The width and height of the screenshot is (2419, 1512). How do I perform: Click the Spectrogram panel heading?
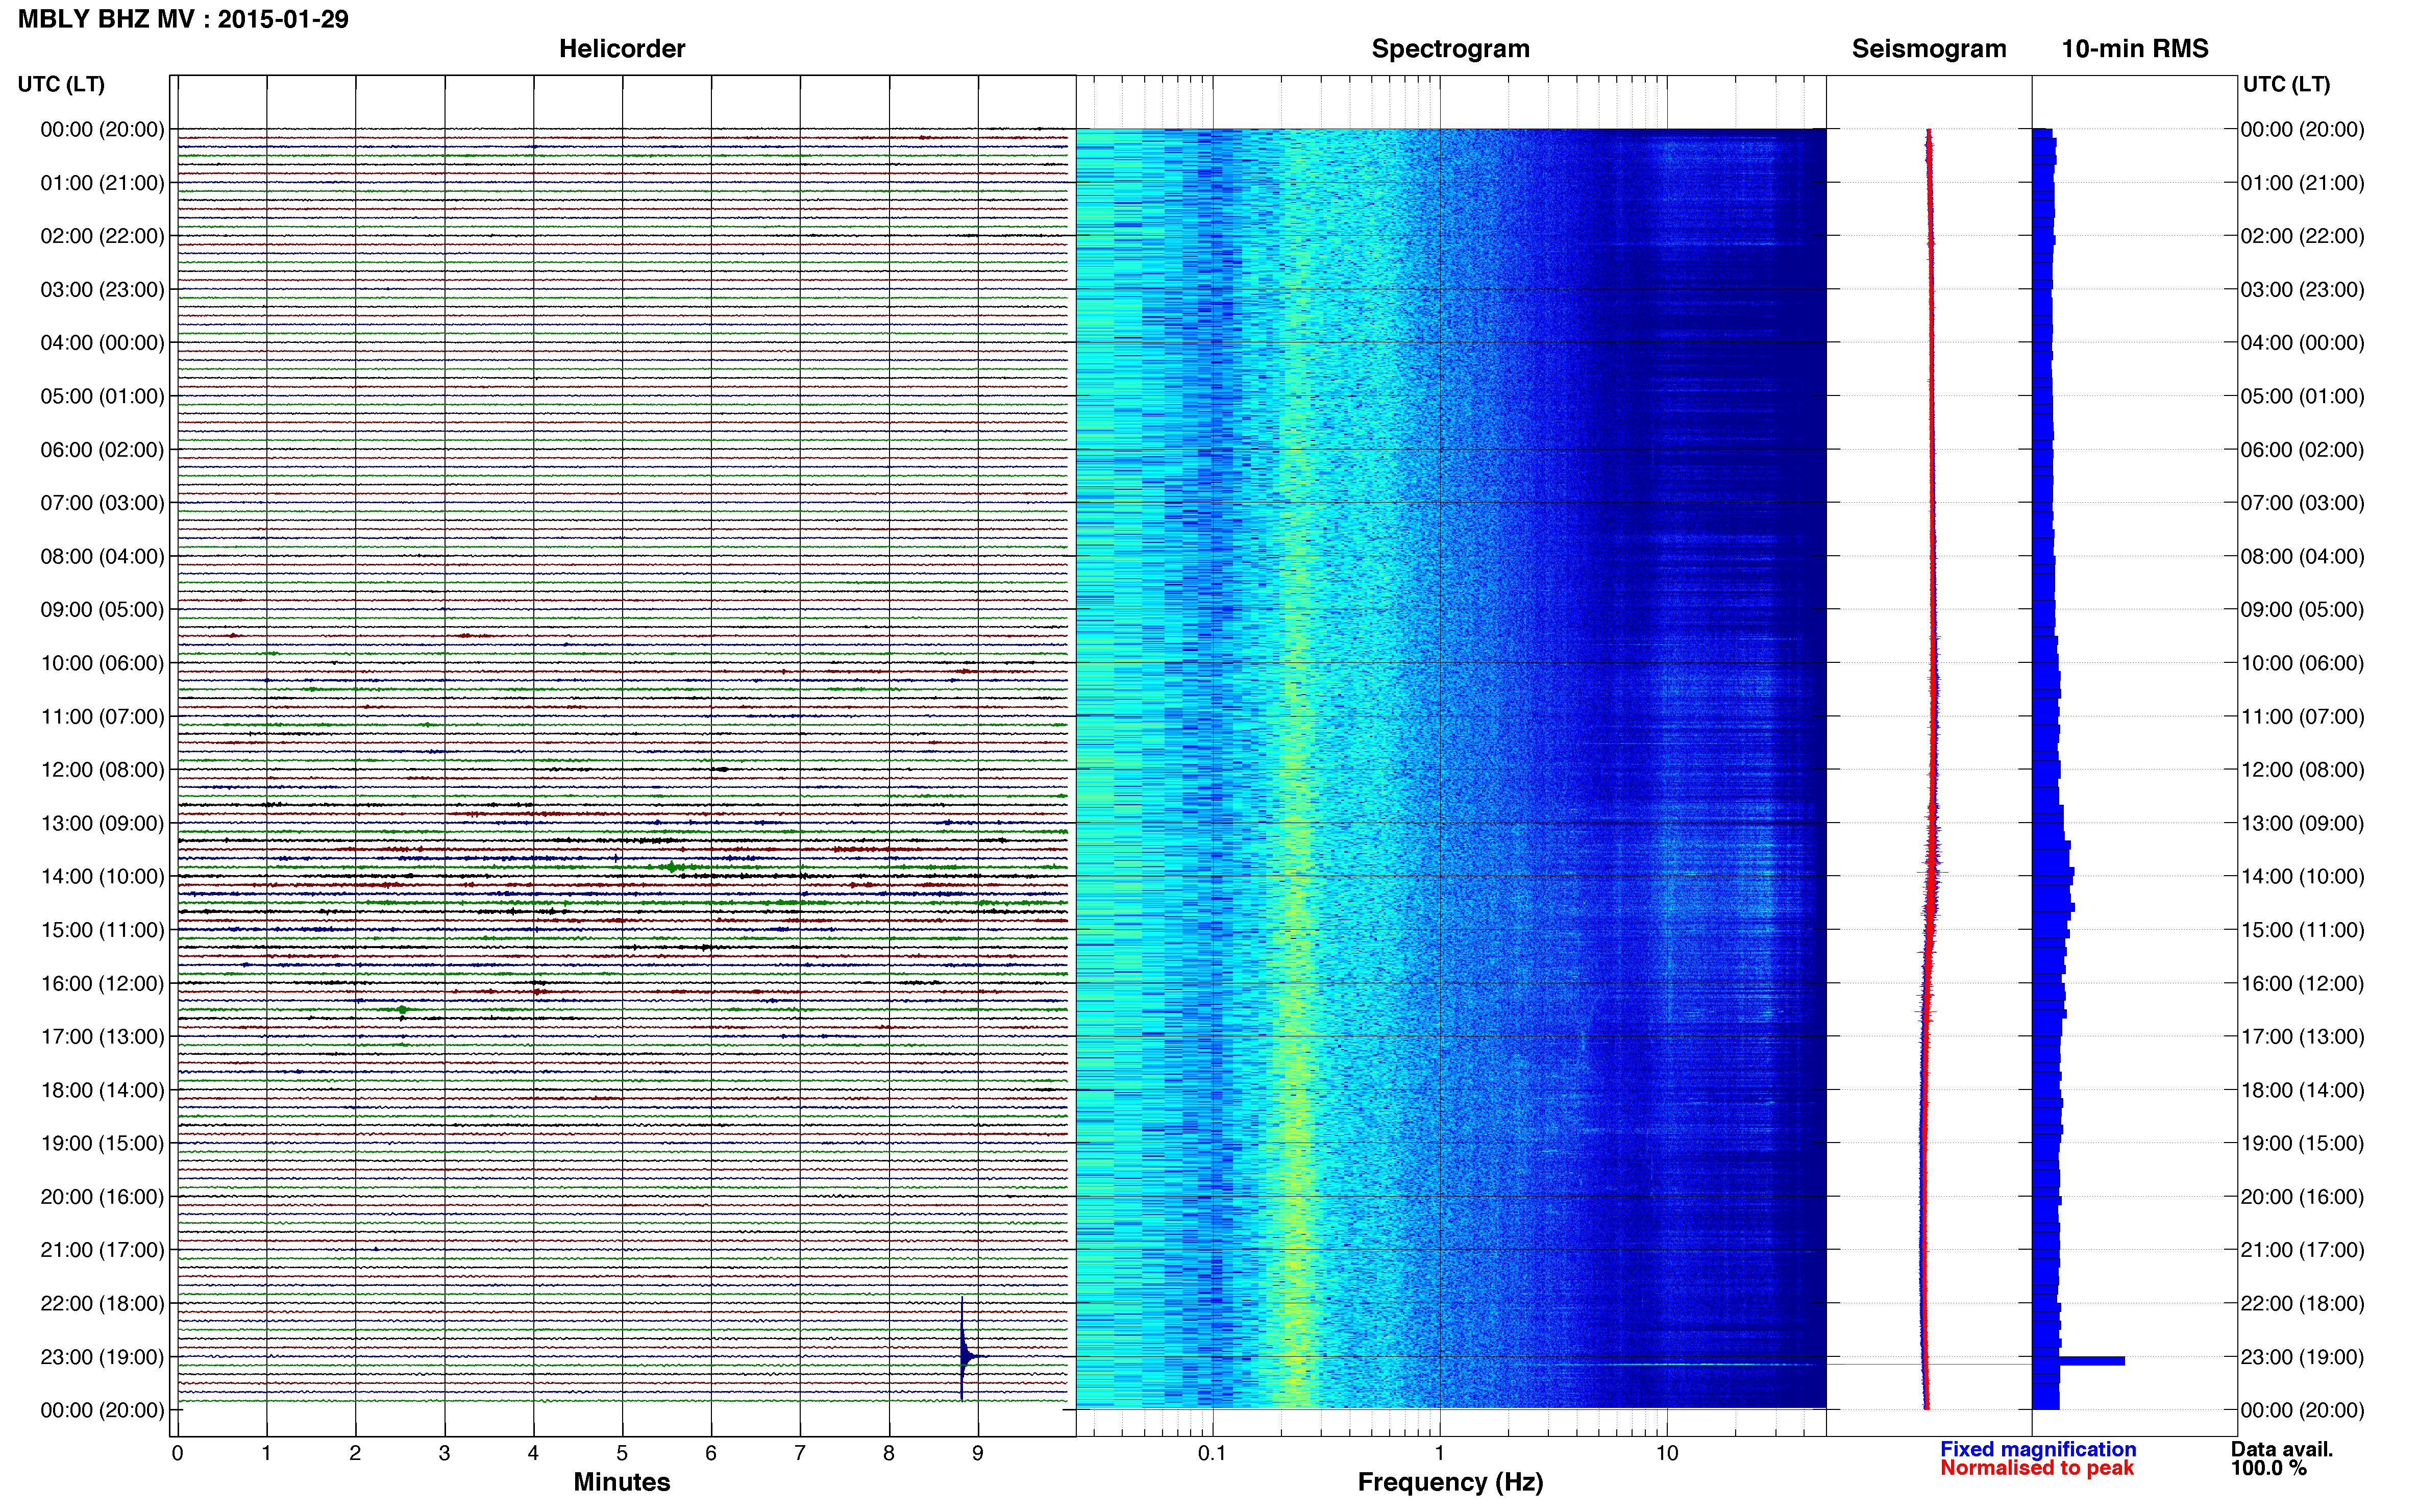(x=1450, y=49)
